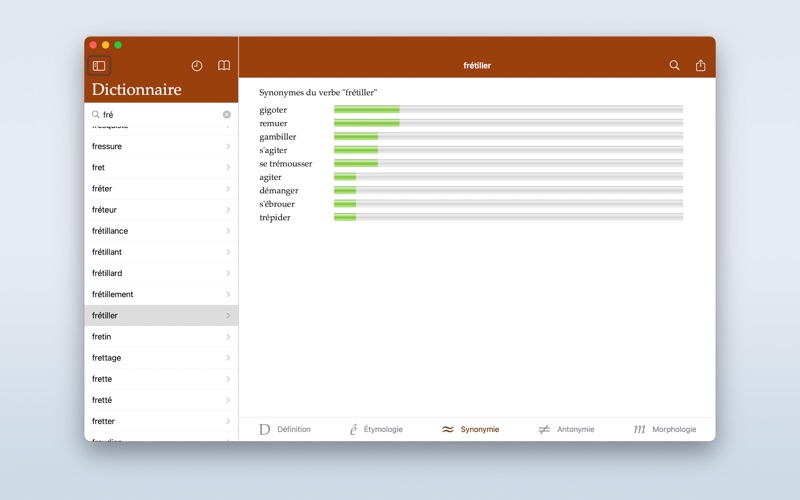Click the chevron on the 'fret' row

228,167
